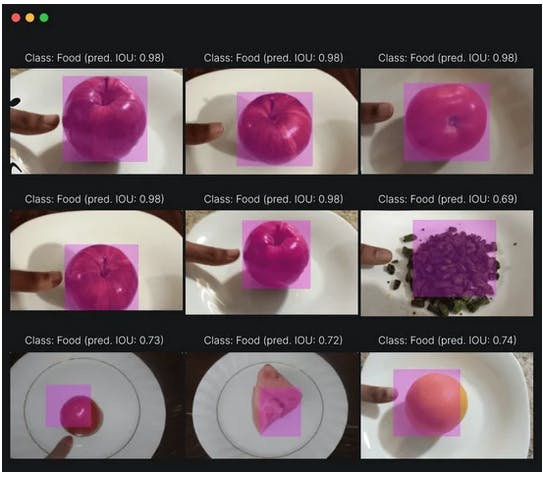
Task: Open the first row's left apple thumbnail
Action: (x=96, y=121)
